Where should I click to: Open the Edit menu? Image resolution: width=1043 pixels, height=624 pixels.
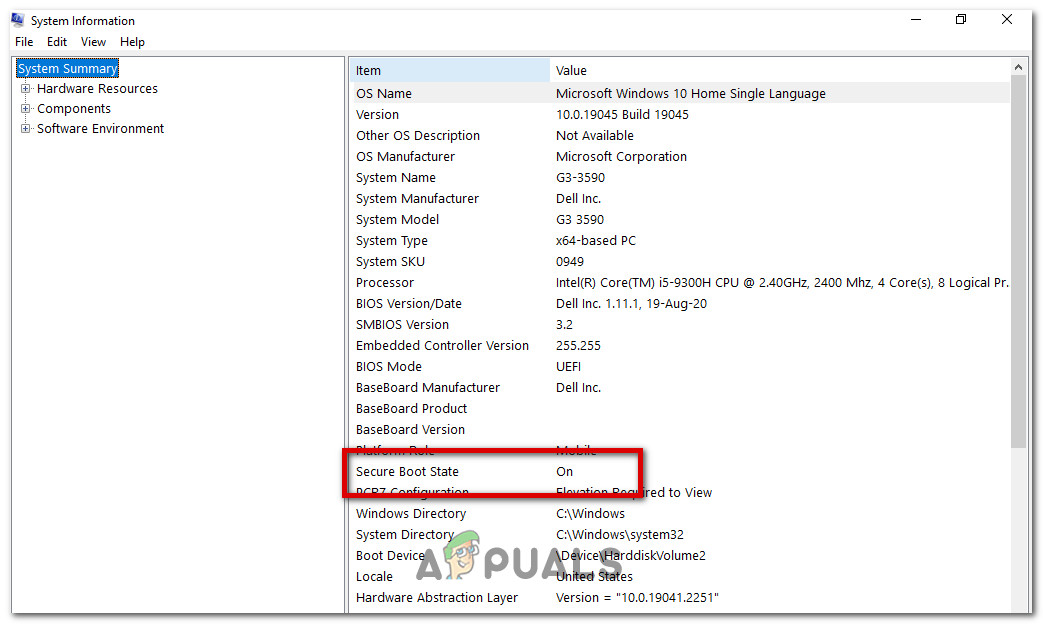57,42
